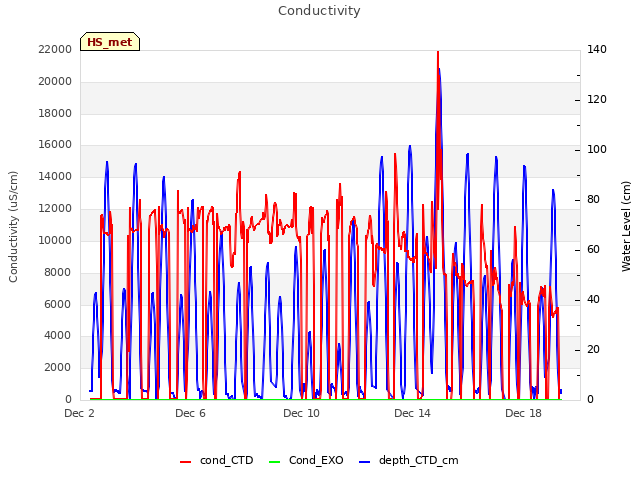
Task: Click the green Cond_EXO legend swatch
Action: 274,462
